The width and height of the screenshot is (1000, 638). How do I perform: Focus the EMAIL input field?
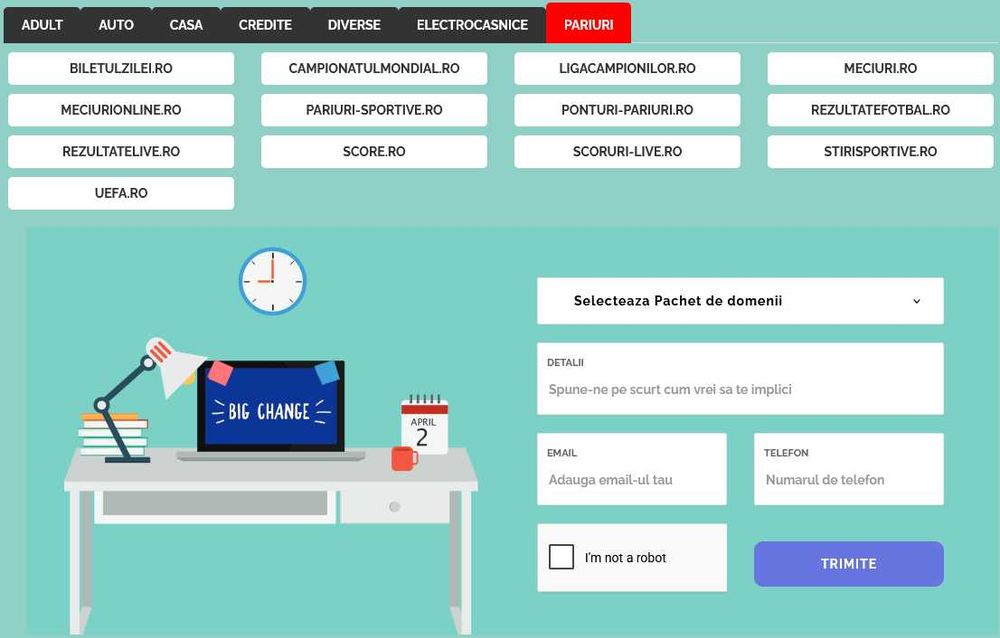click(631, 469)
